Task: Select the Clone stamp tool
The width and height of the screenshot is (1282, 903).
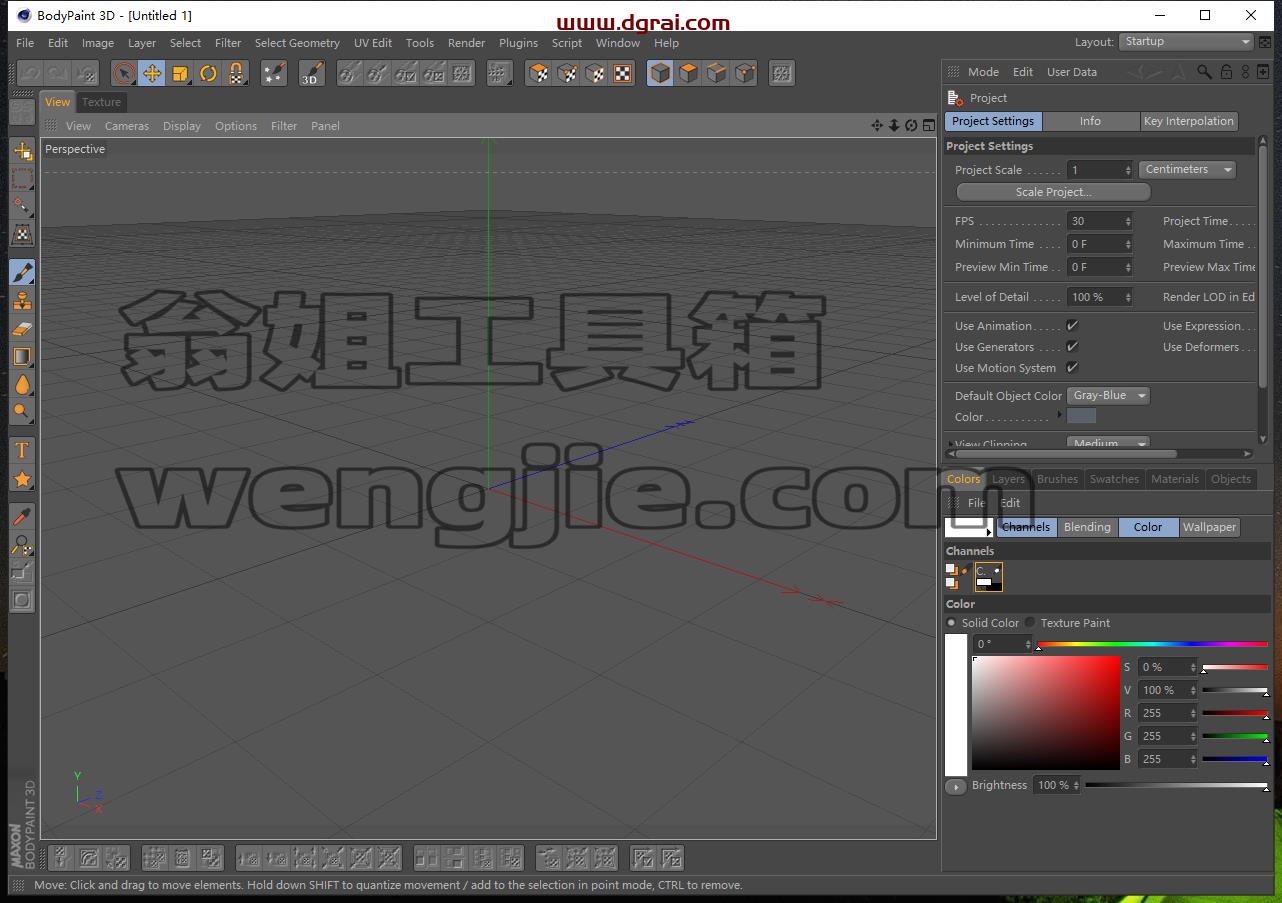Action: click(x=22, y=300)
